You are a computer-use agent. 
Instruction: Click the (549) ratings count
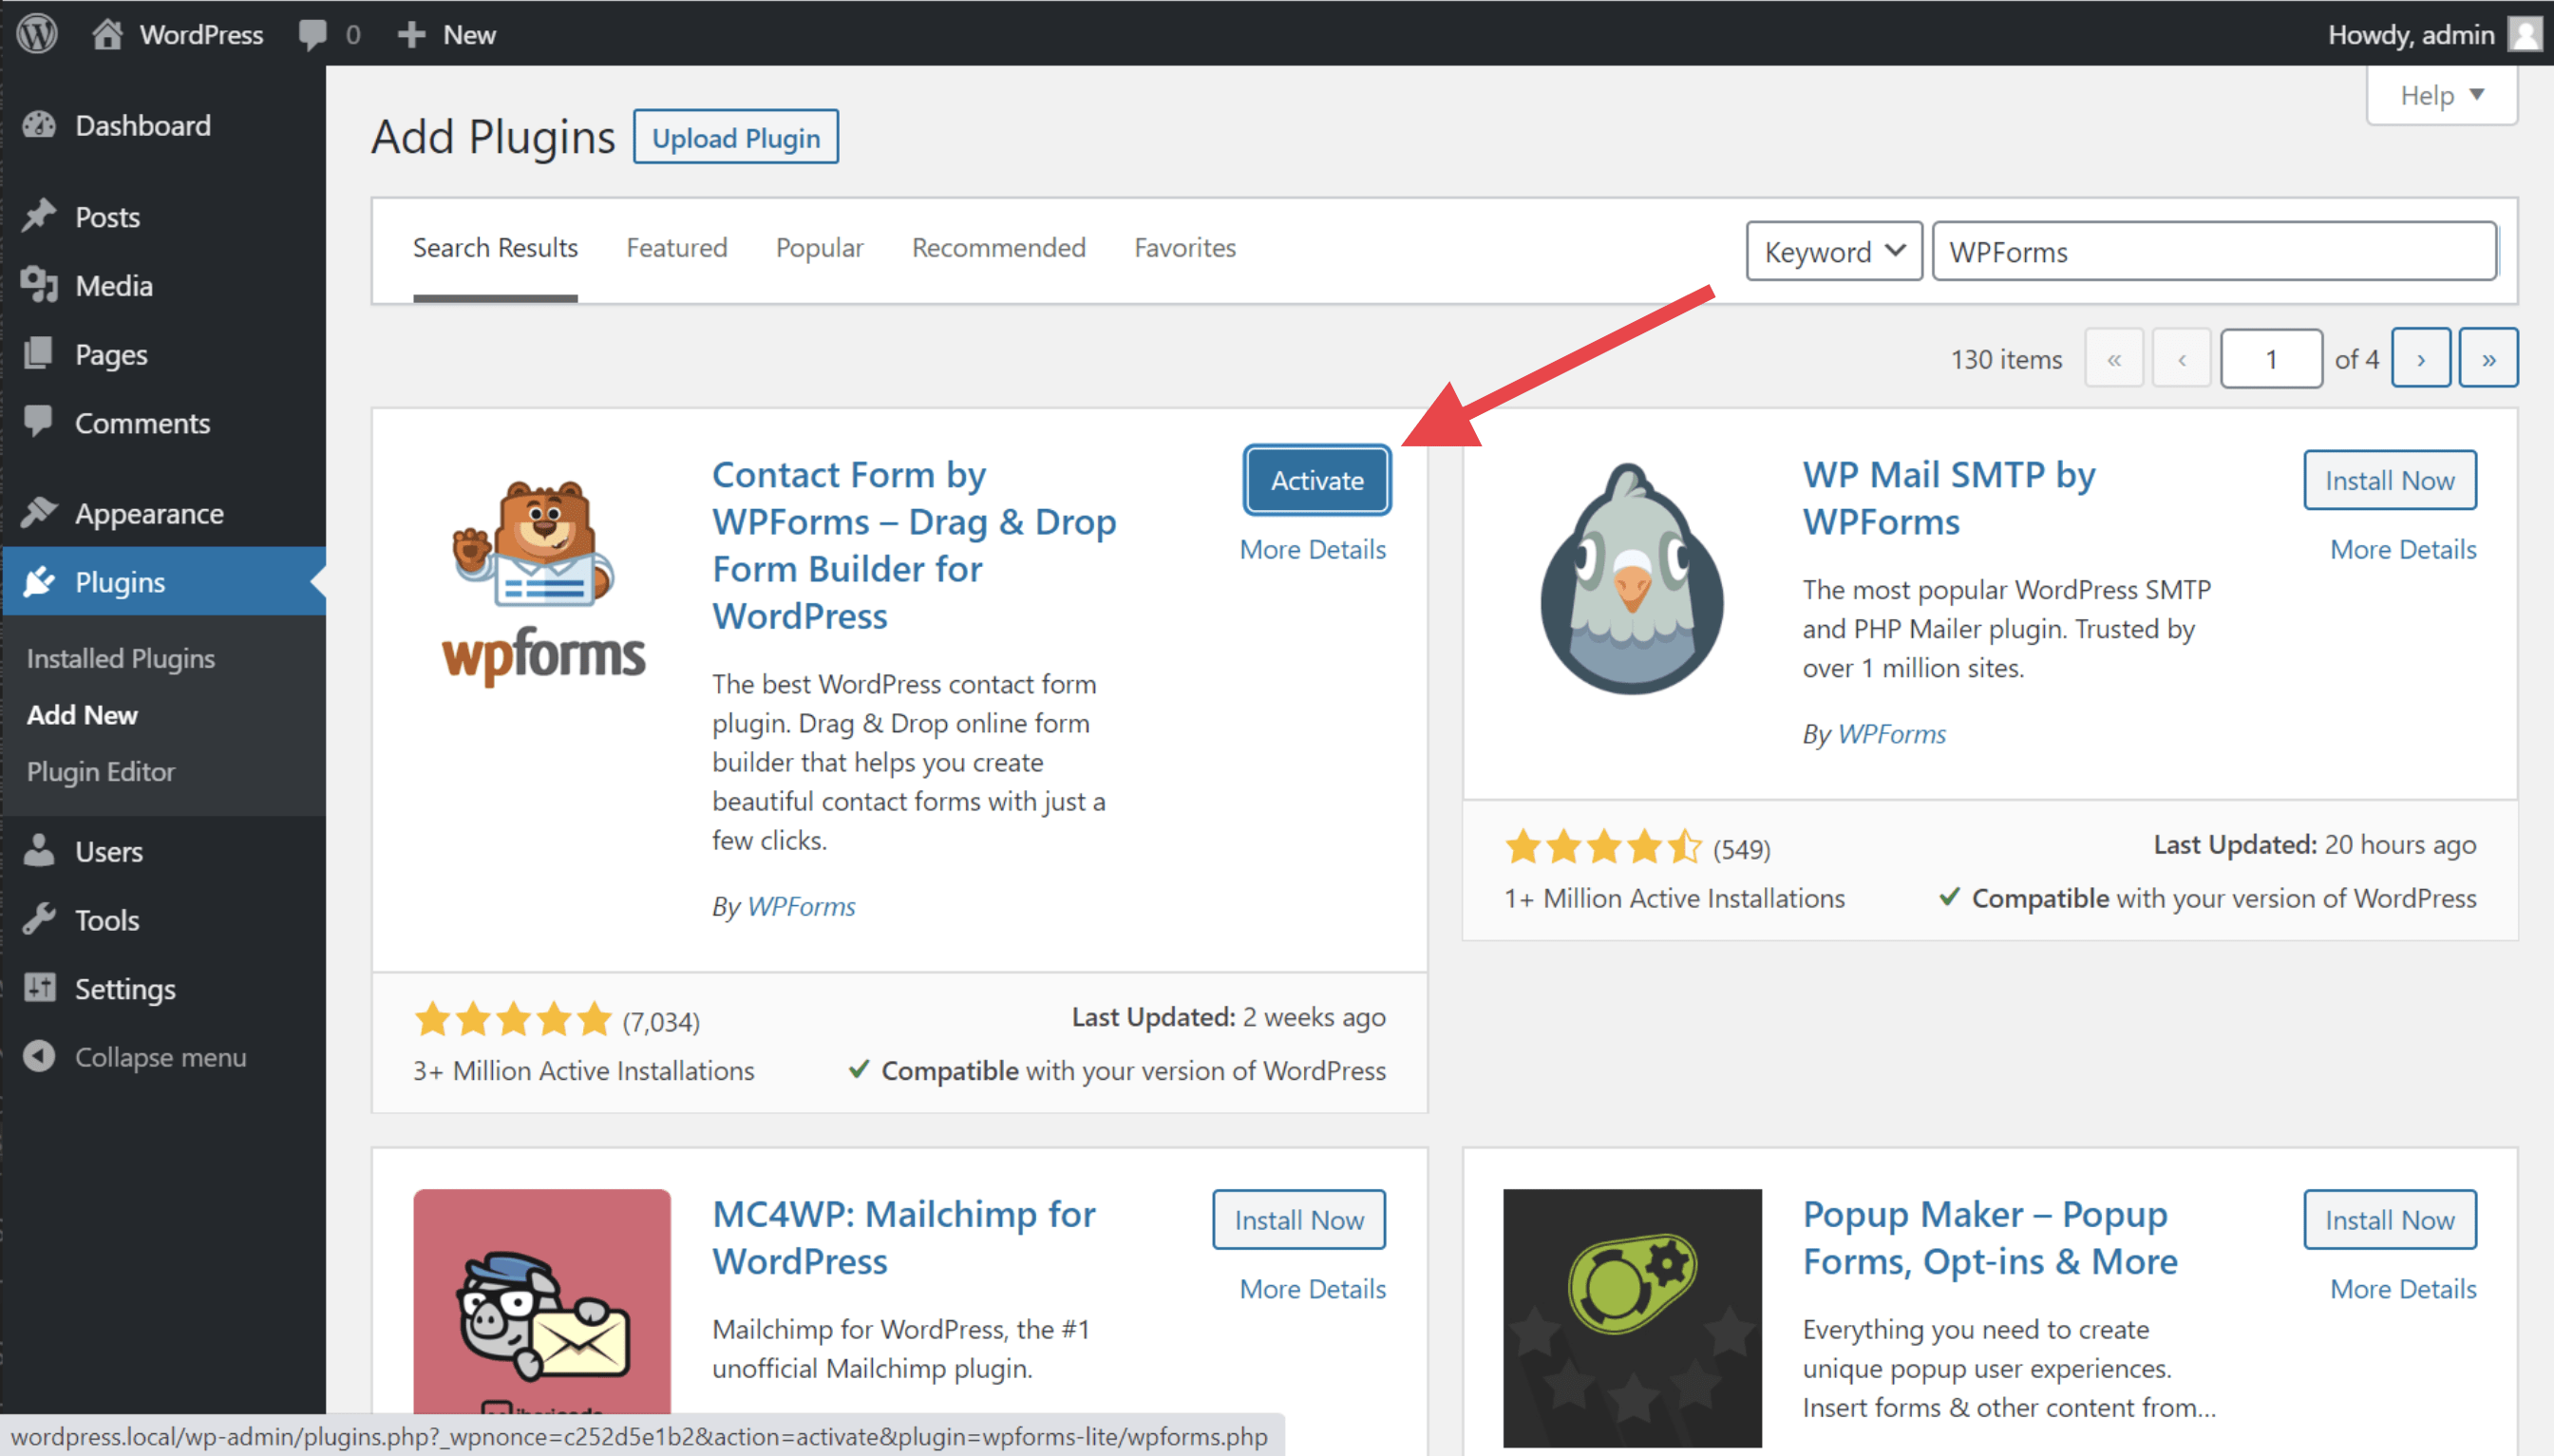click(x=1741, y=849)
